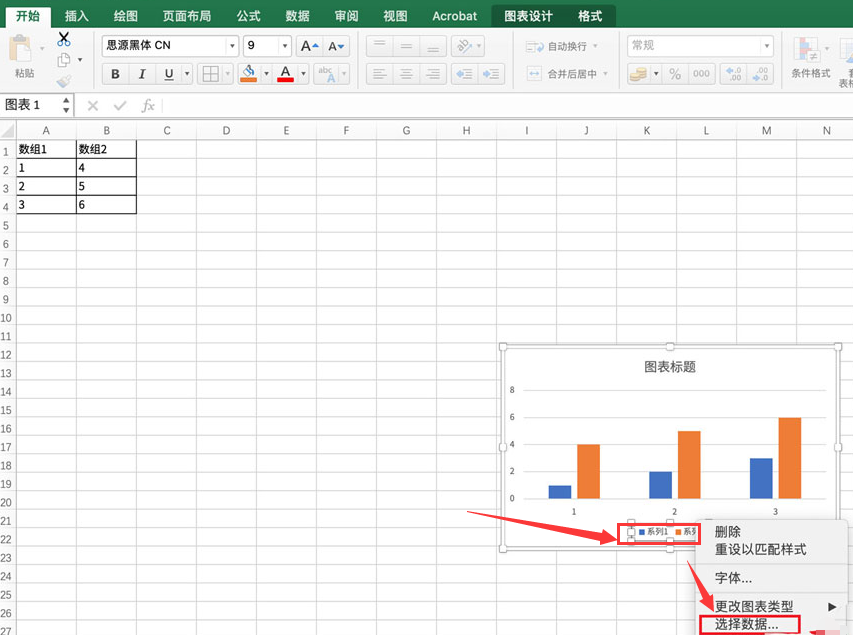Toggle Underline formatting

[167, 72]
